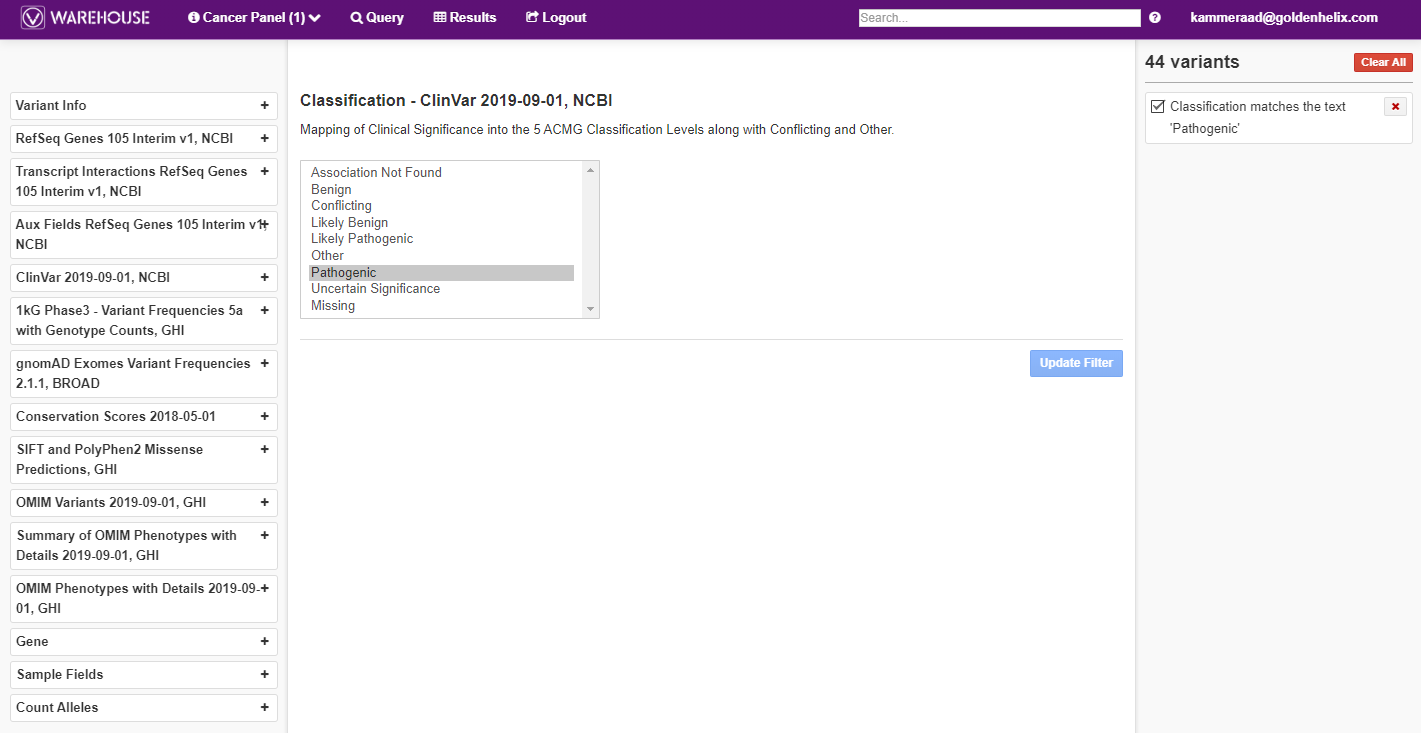This screenshot has width=1421, height=733.
Task: Open the Query menu item
Action: [377, 17]
